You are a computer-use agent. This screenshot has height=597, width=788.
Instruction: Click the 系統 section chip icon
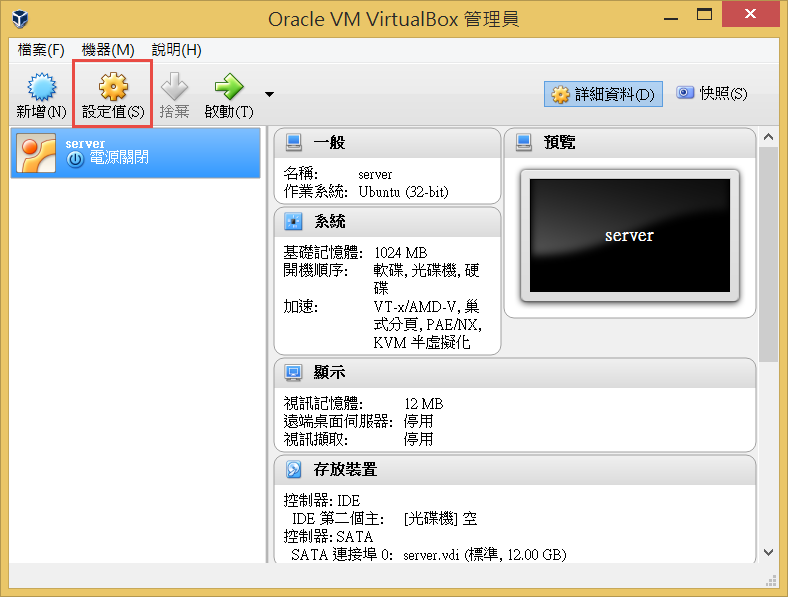[x=293, y=222]
